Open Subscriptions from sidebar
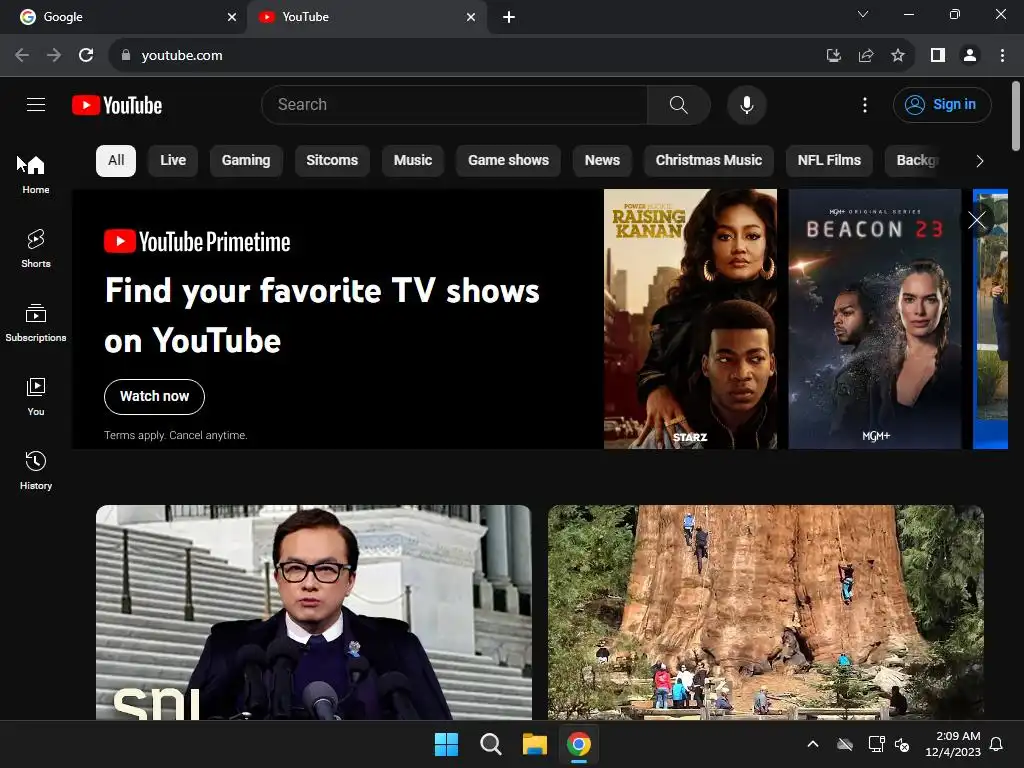The height and width of the screenshot is (768, 1024). click(36, 323)
